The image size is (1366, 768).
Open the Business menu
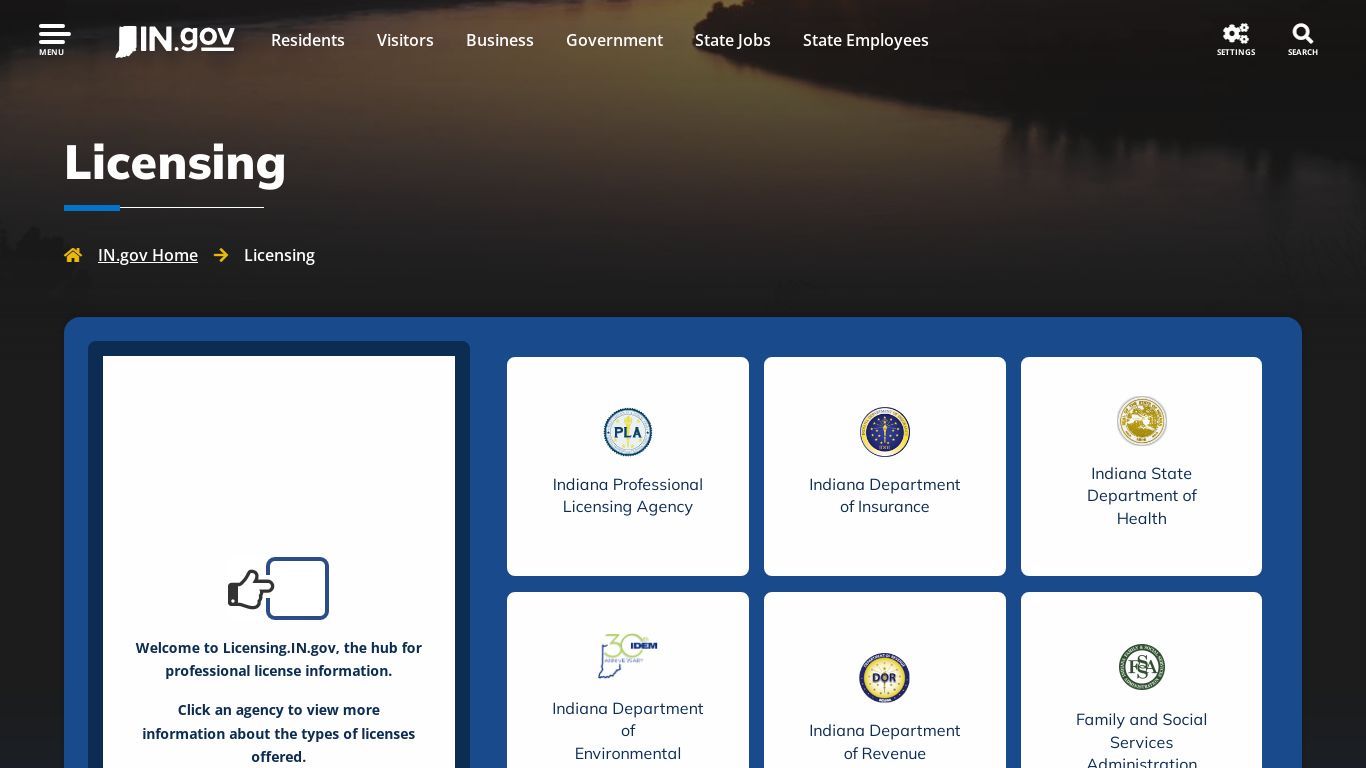(x=500, y=40)
